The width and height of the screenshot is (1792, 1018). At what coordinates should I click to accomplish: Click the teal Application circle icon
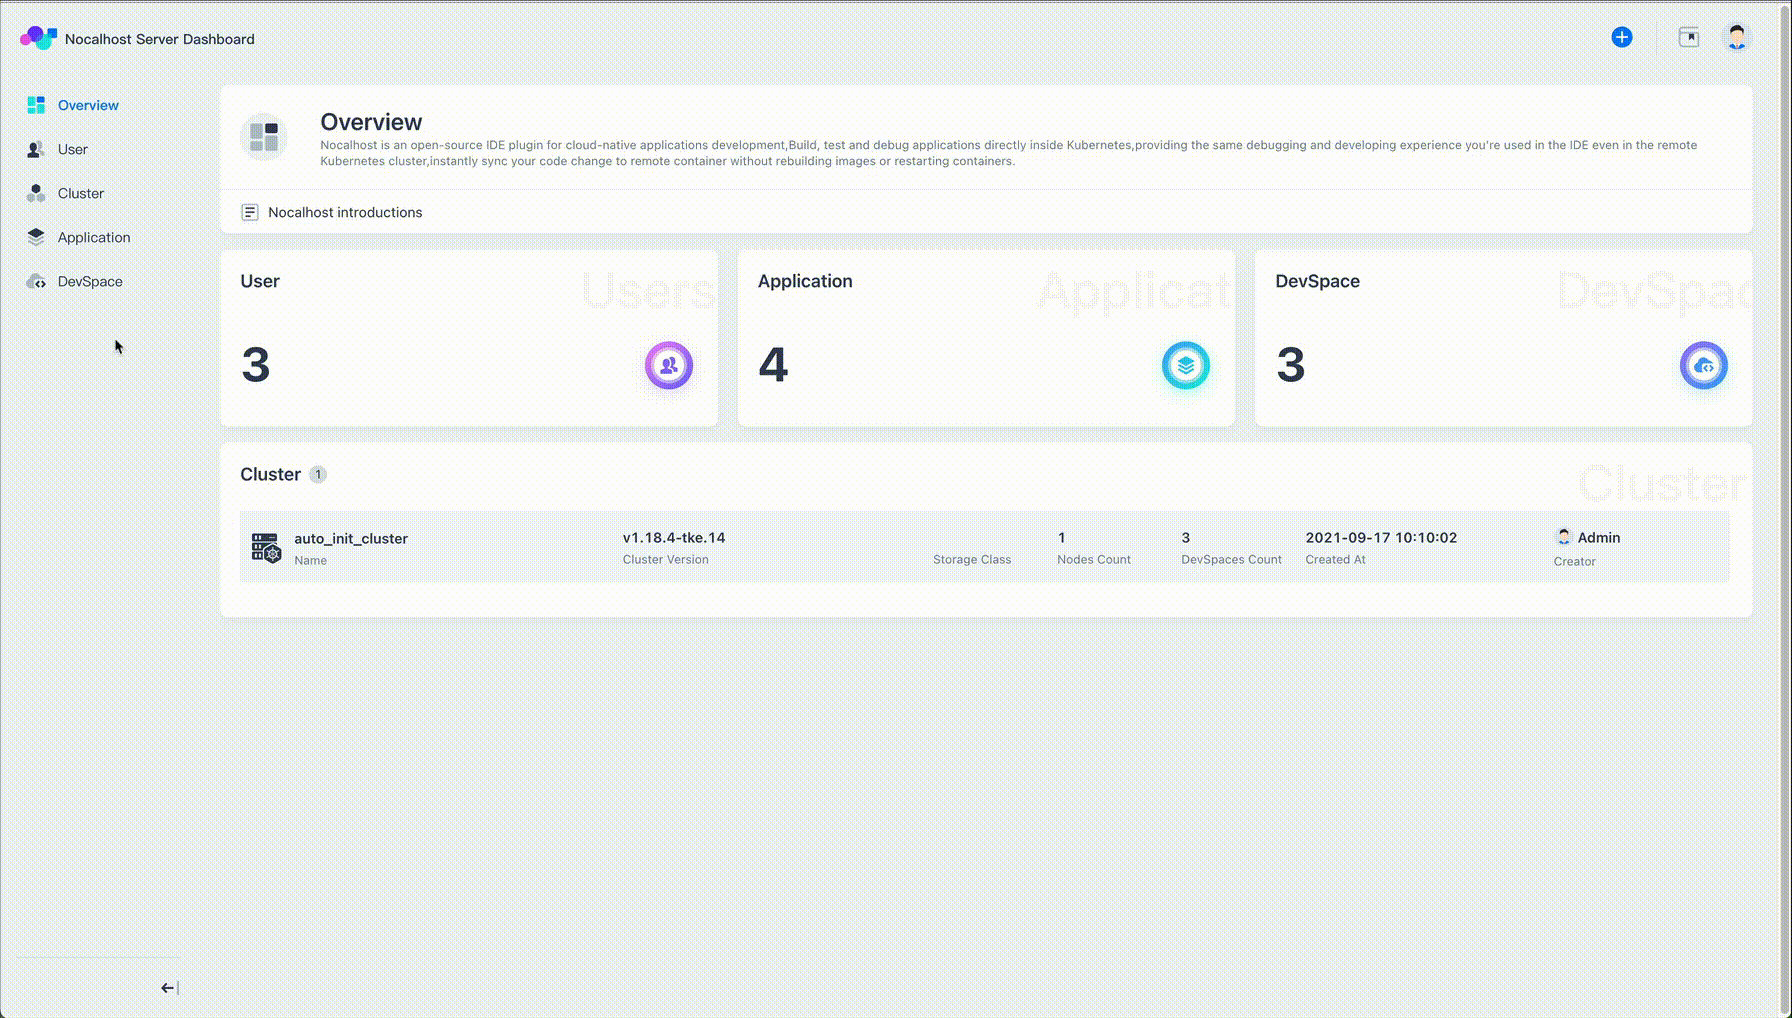1186,365
